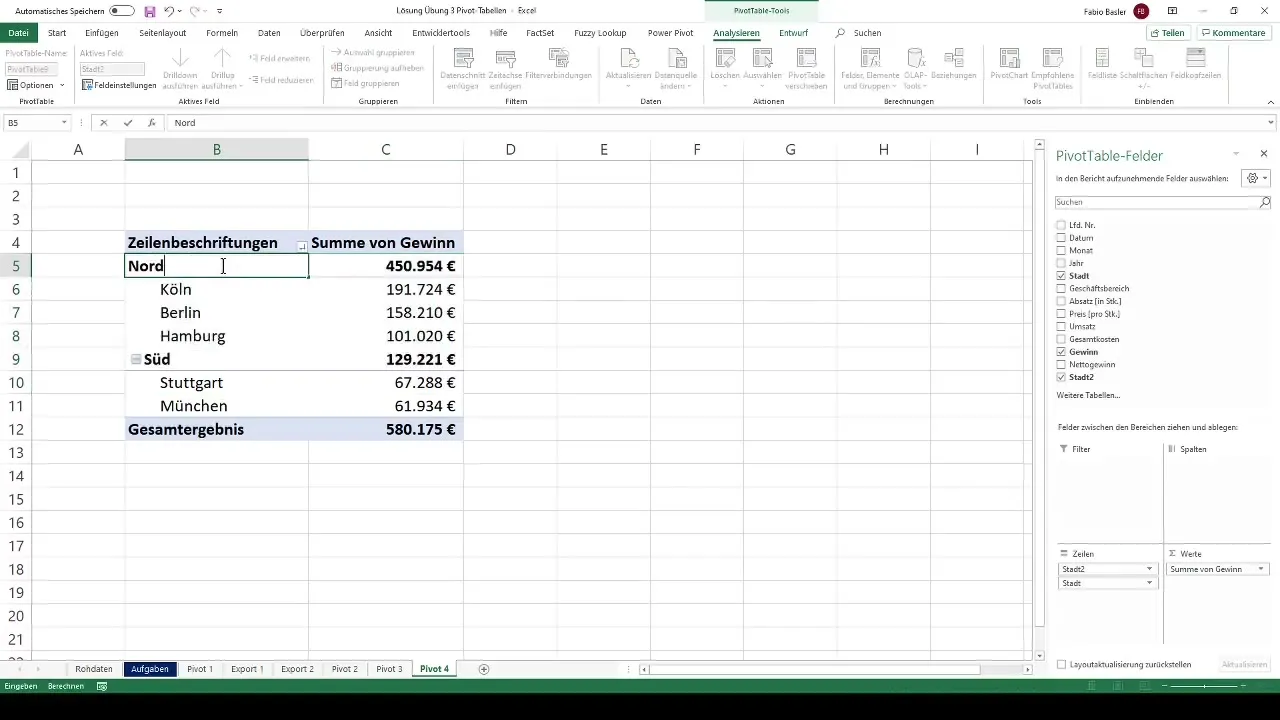Image resolution: width=1280 pixels, height=720 pixels.
Task: Click the Redo arrow icon
Action: (x=195, y=11)
